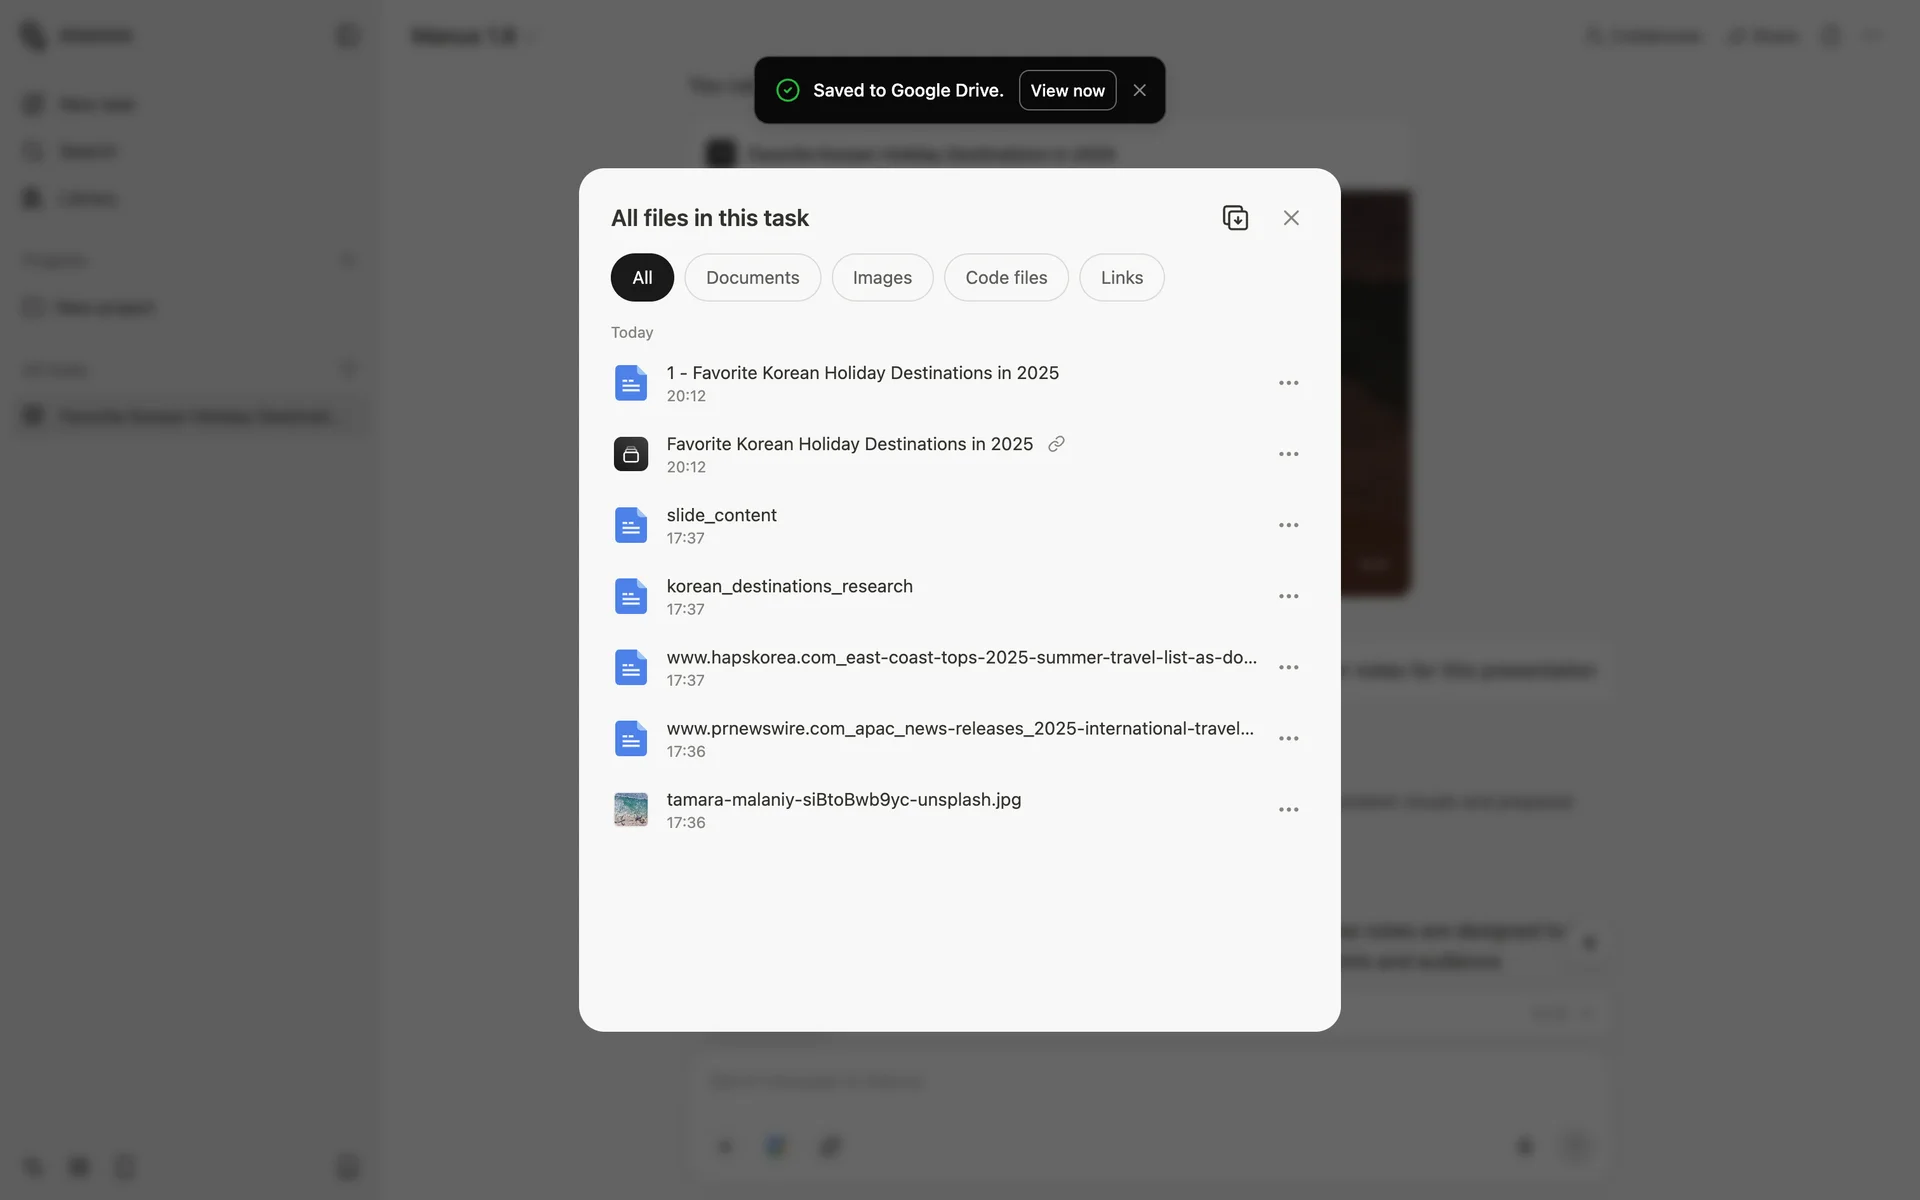The image size is (1920, 1200).
Task: Click the link icon beside Favorite Korean Holiday Destinations
Action: click(x=1056, y=444)
